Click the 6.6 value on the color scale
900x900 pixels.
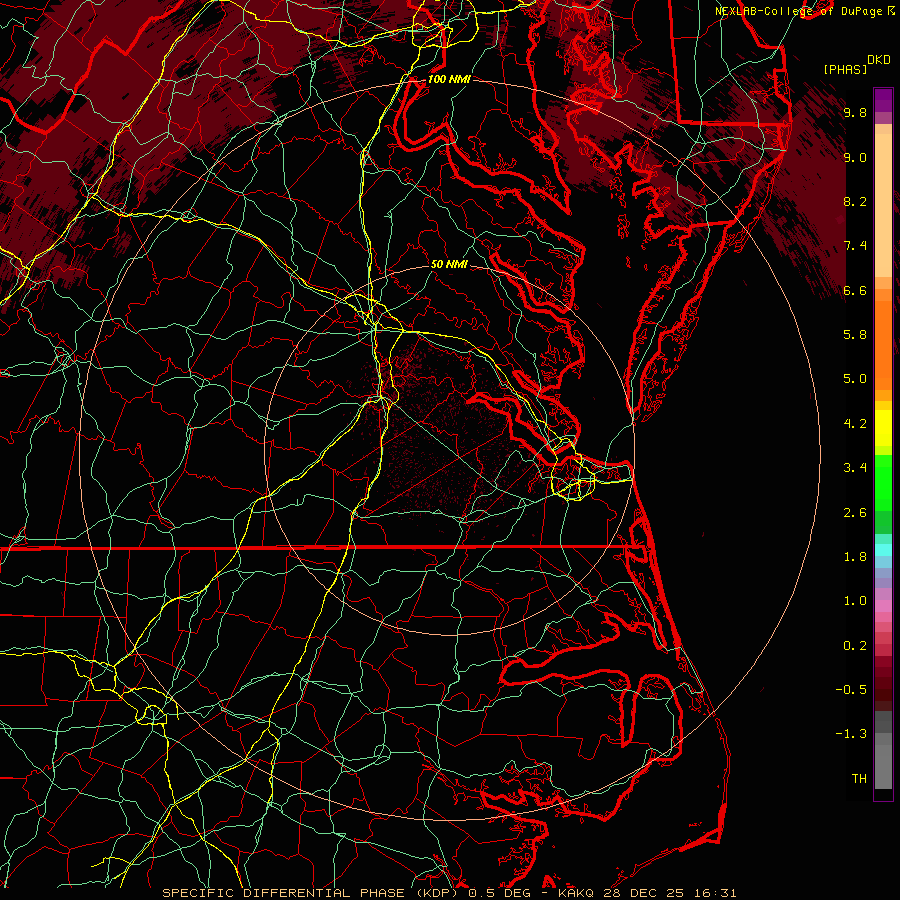click(x=855, y=290)
